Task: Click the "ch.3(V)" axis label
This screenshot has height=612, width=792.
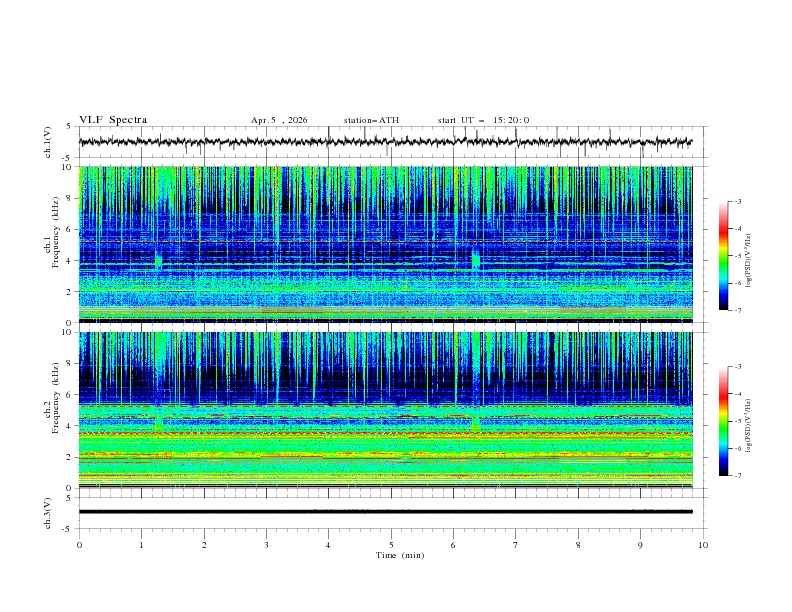Action: [48, 513]
